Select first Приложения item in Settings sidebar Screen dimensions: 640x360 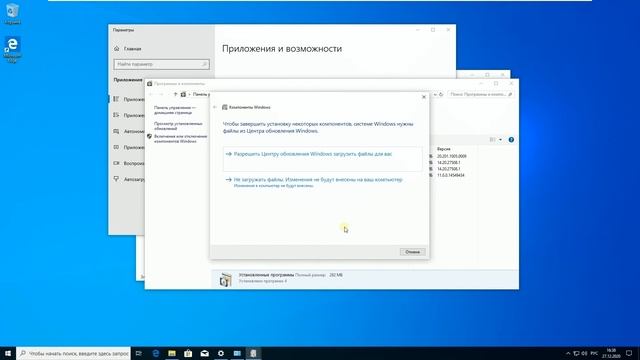tap(129, 99)
